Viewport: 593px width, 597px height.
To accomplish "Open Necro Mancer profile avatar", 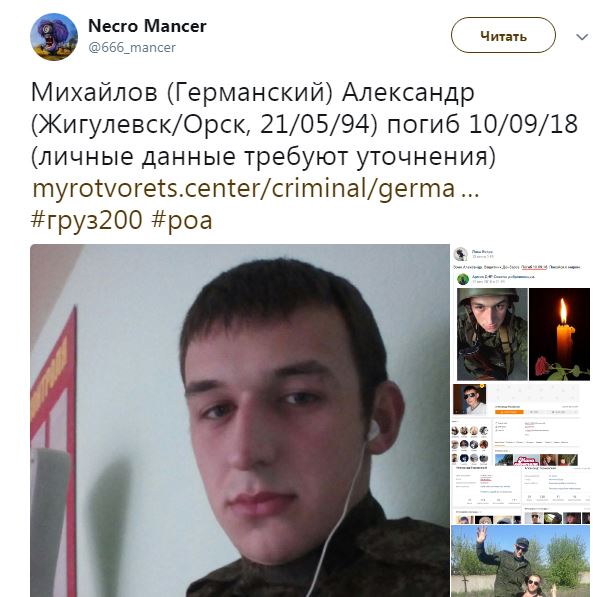I will point(54,37).
